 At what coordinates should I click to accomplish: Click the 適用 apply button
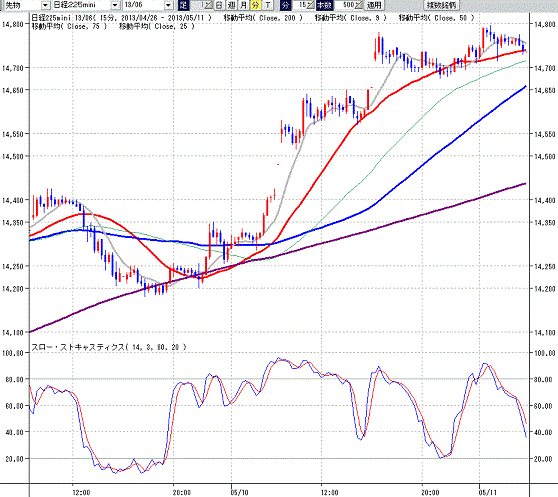(374, 5)
